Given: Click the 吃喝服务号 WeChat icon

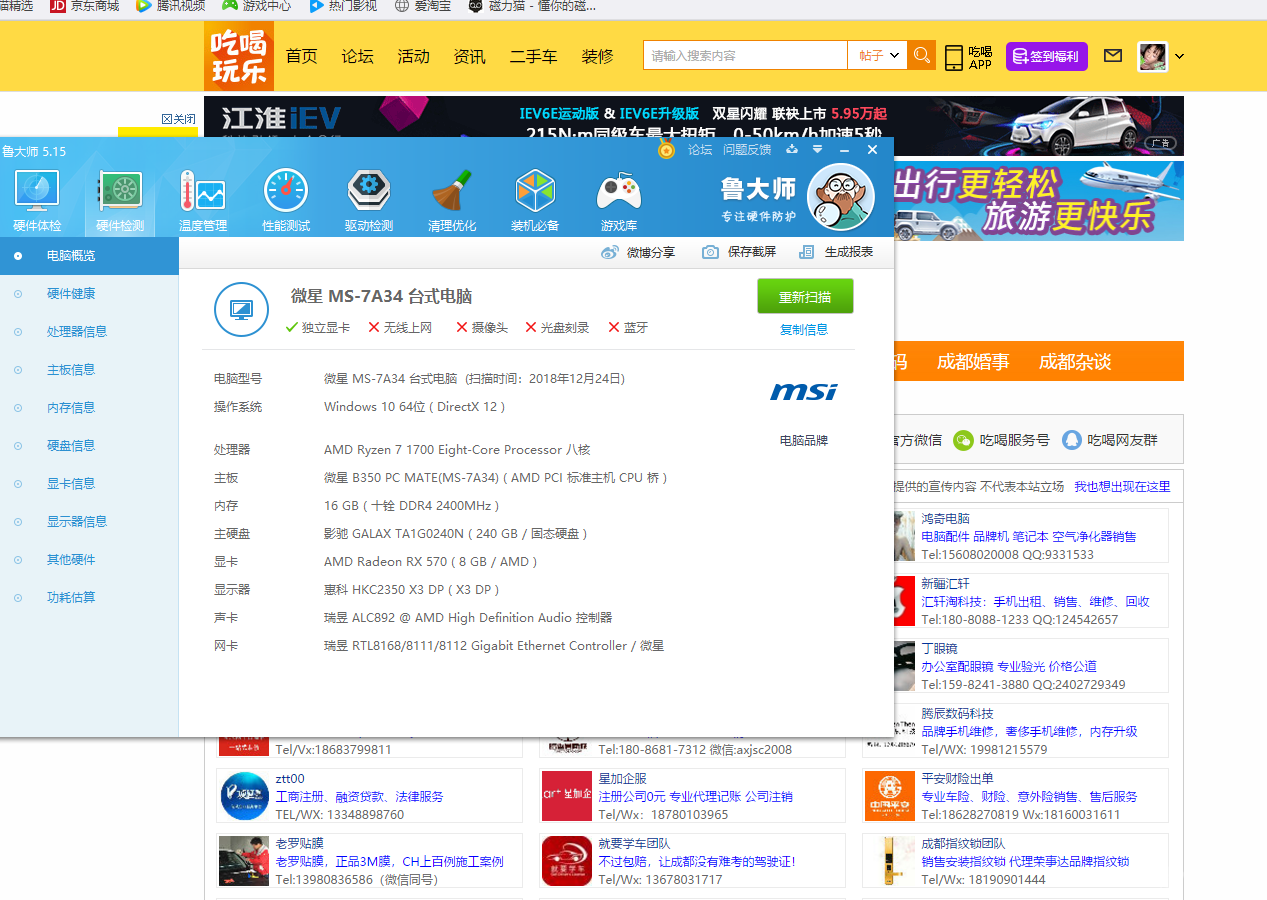Looking at the screenshot, I should click(963, 440).
